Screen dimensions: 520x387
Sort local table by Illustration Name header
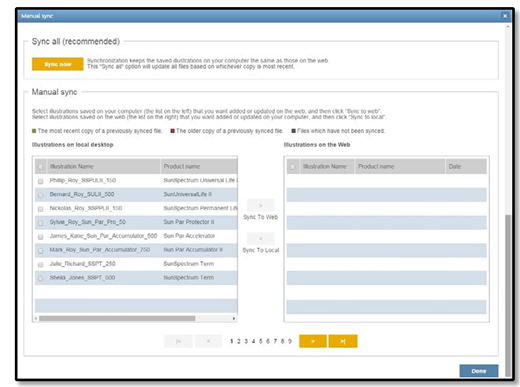coord(104,166)
